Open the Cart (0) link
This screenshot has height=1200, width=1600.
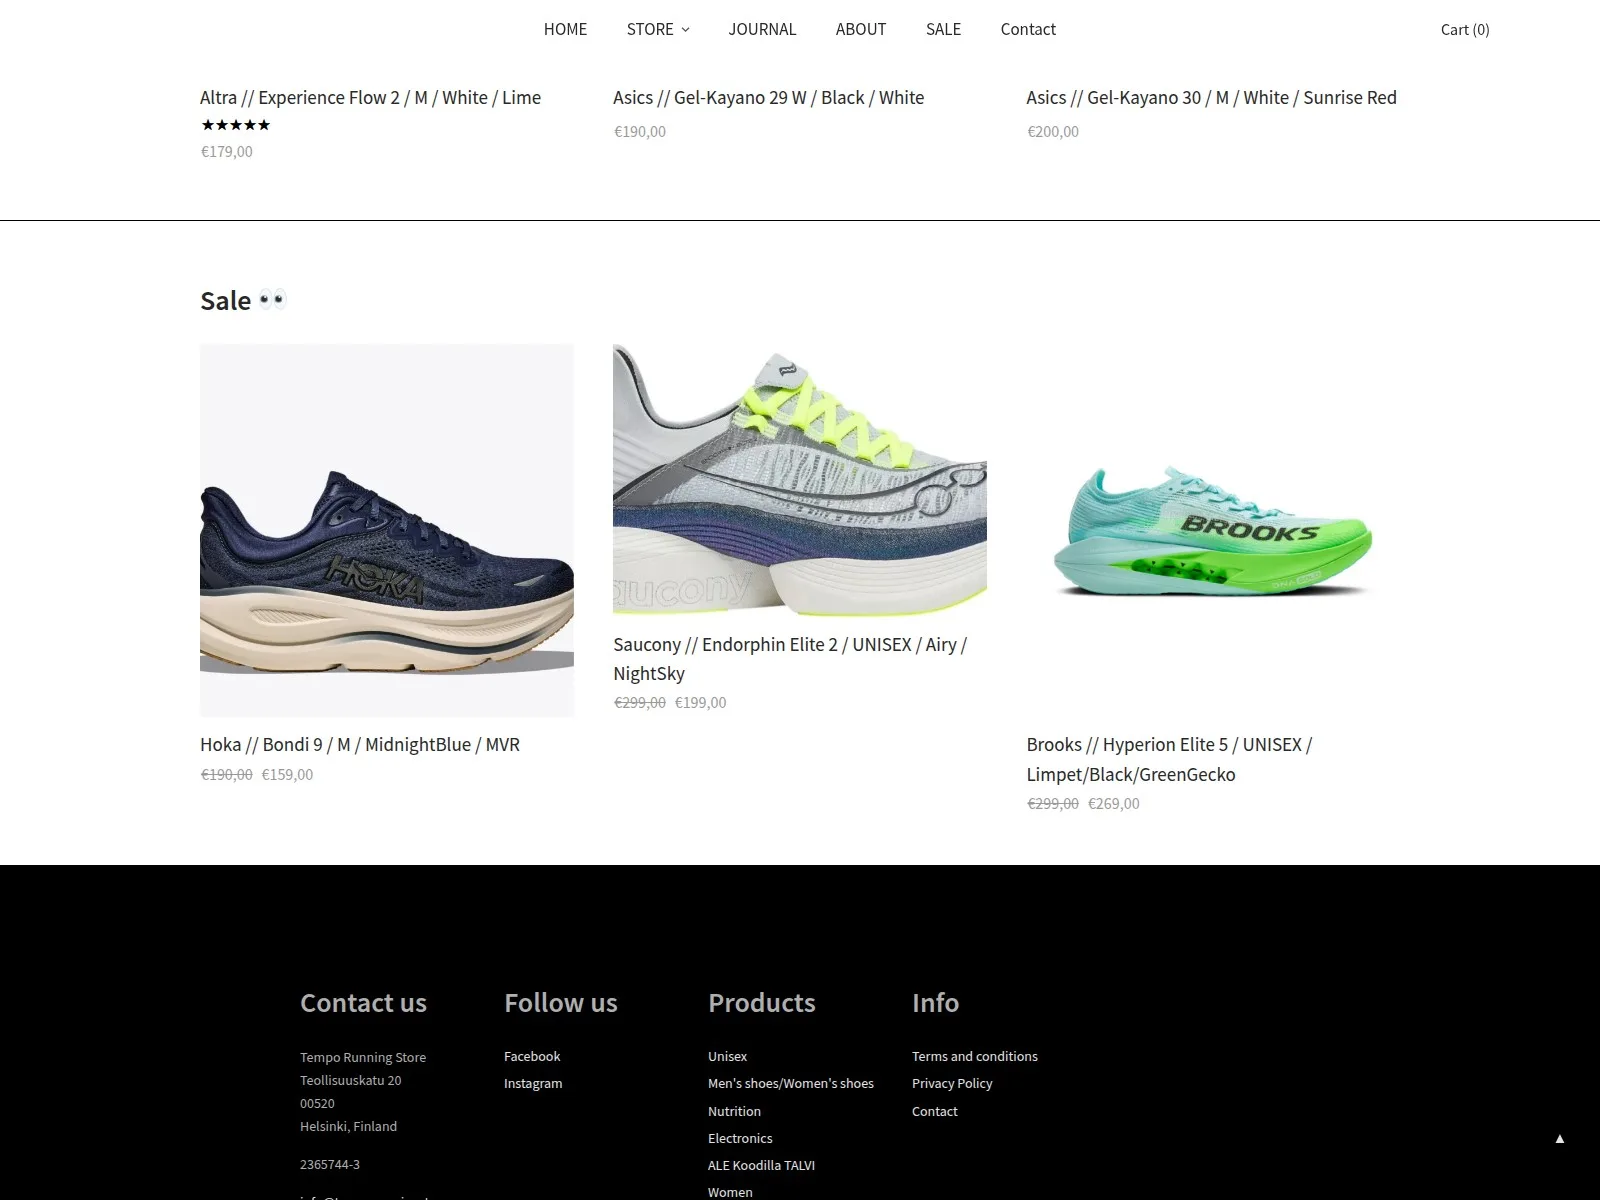(x=1465, y=29)
